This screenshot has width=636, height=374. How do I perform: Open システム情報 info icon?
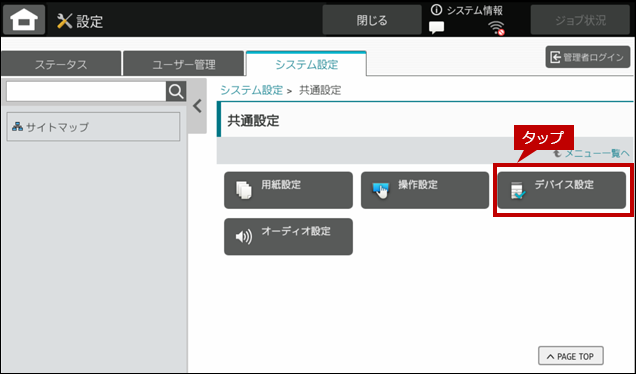coord(436,10)
